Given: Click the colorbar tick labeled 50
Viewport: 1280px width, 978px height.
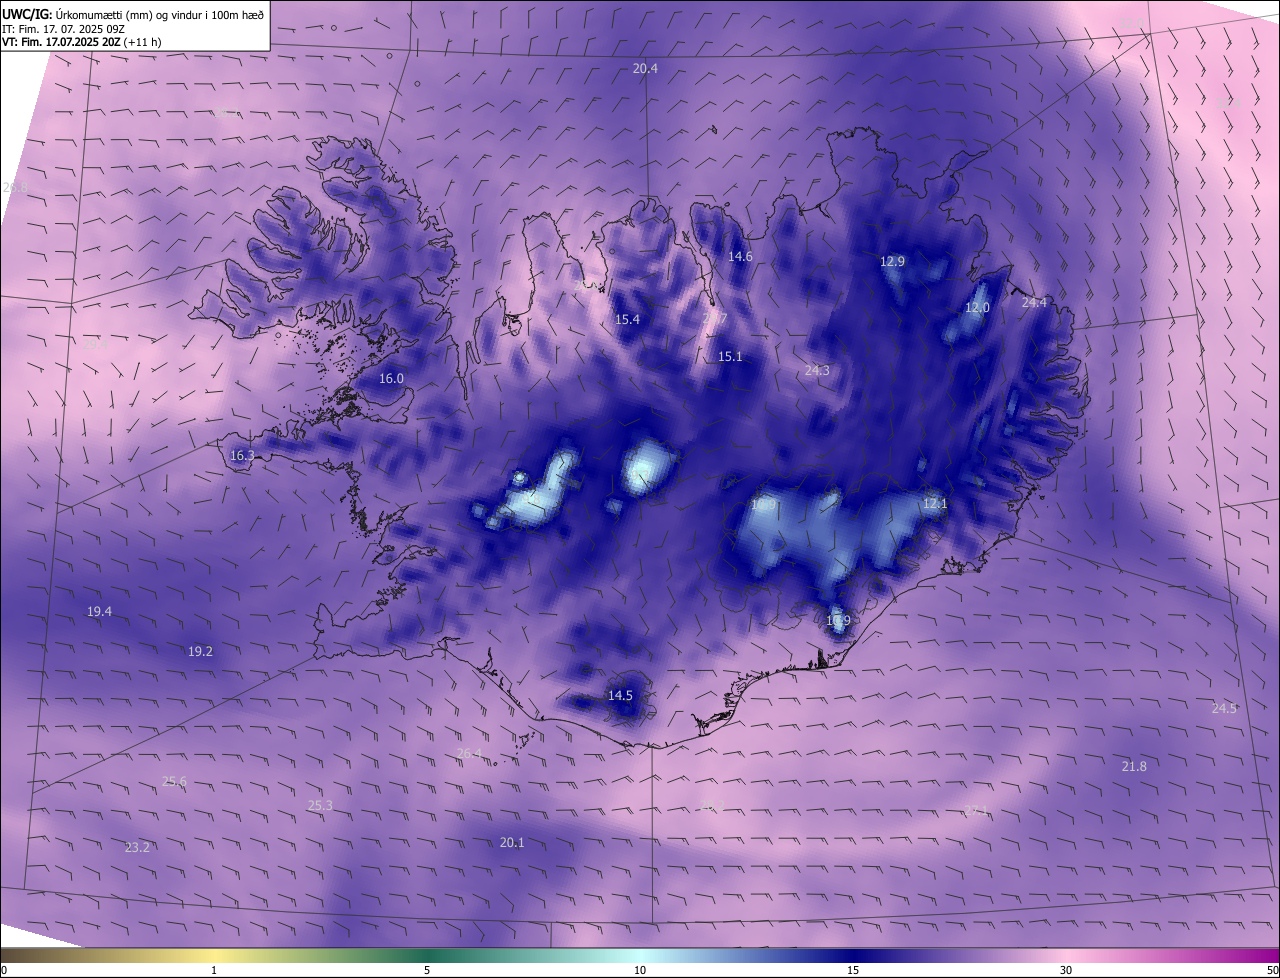Looking at the screenshot, I should coord(1272,970).
